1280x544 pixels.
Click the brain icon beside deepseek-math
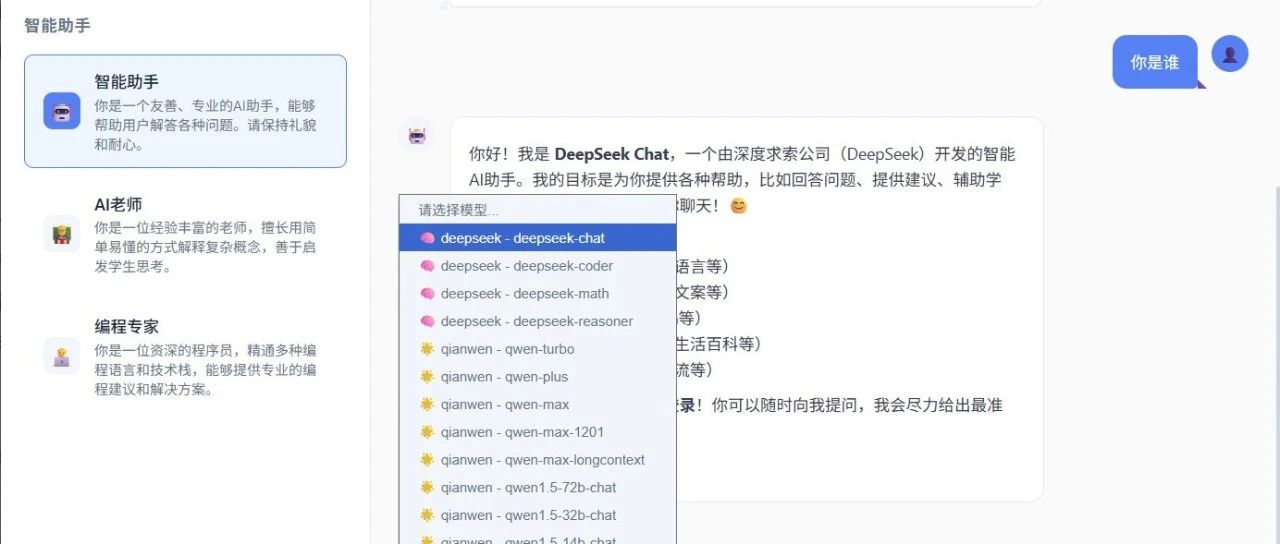[x=427, y=294]
